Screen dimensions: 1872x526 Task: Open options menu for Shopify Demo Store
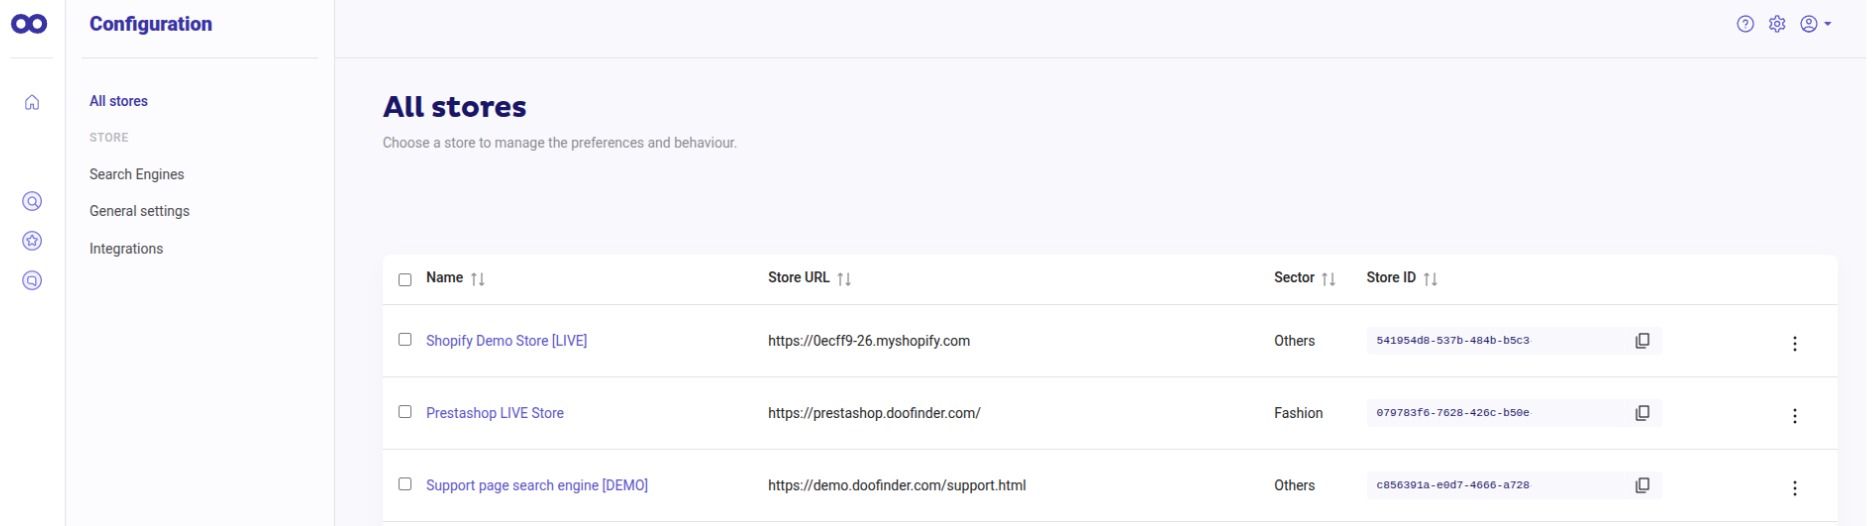[x=1795, y=344]
